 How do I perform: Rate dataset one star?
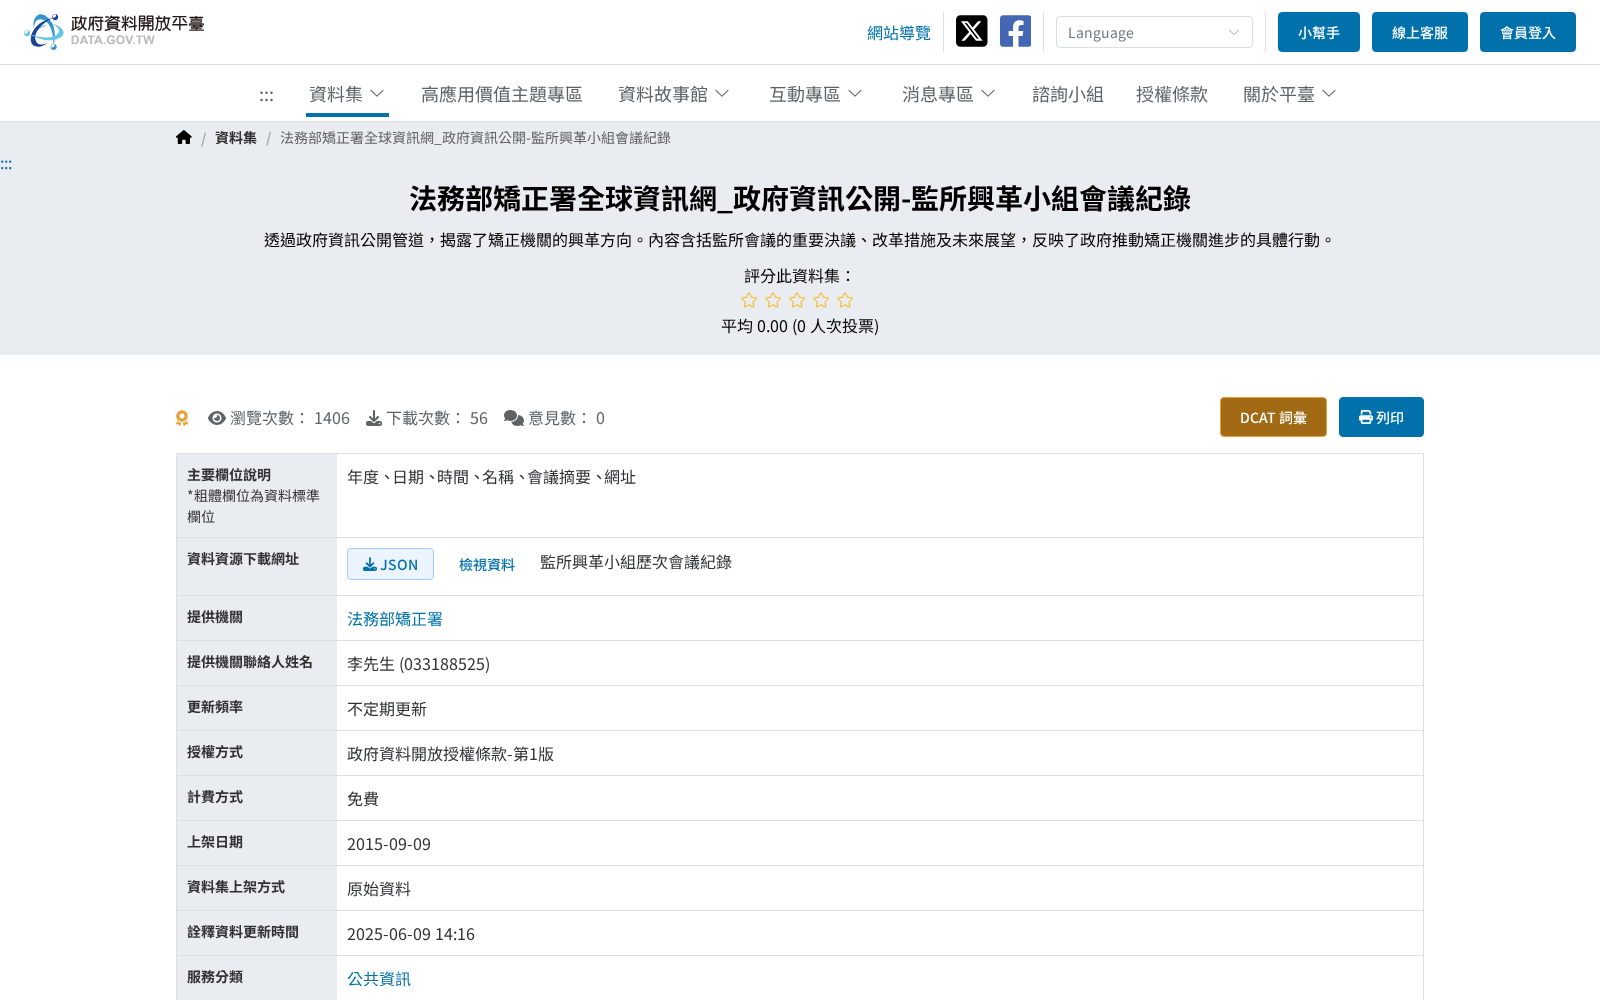(749, 300)
